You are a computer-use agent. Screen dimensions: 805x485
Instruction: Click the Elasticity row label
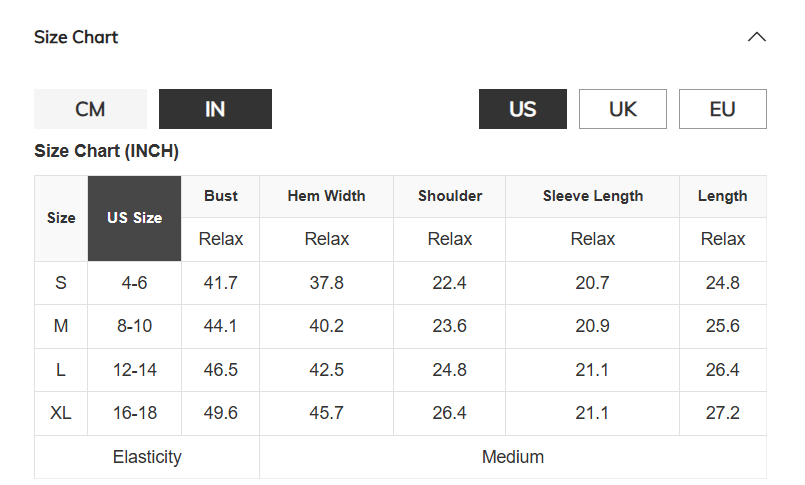[147, 457]
